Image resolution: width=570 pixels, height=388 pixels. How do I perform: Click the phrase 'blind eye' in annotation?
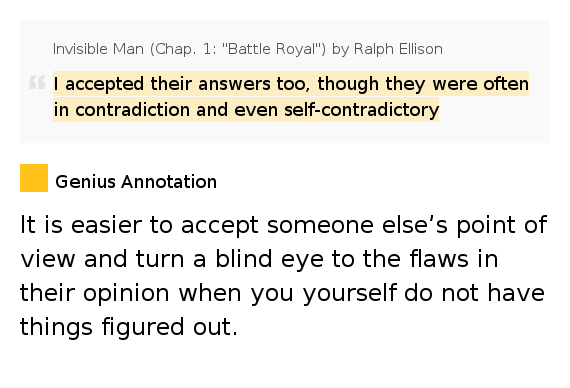pos(269,259)
